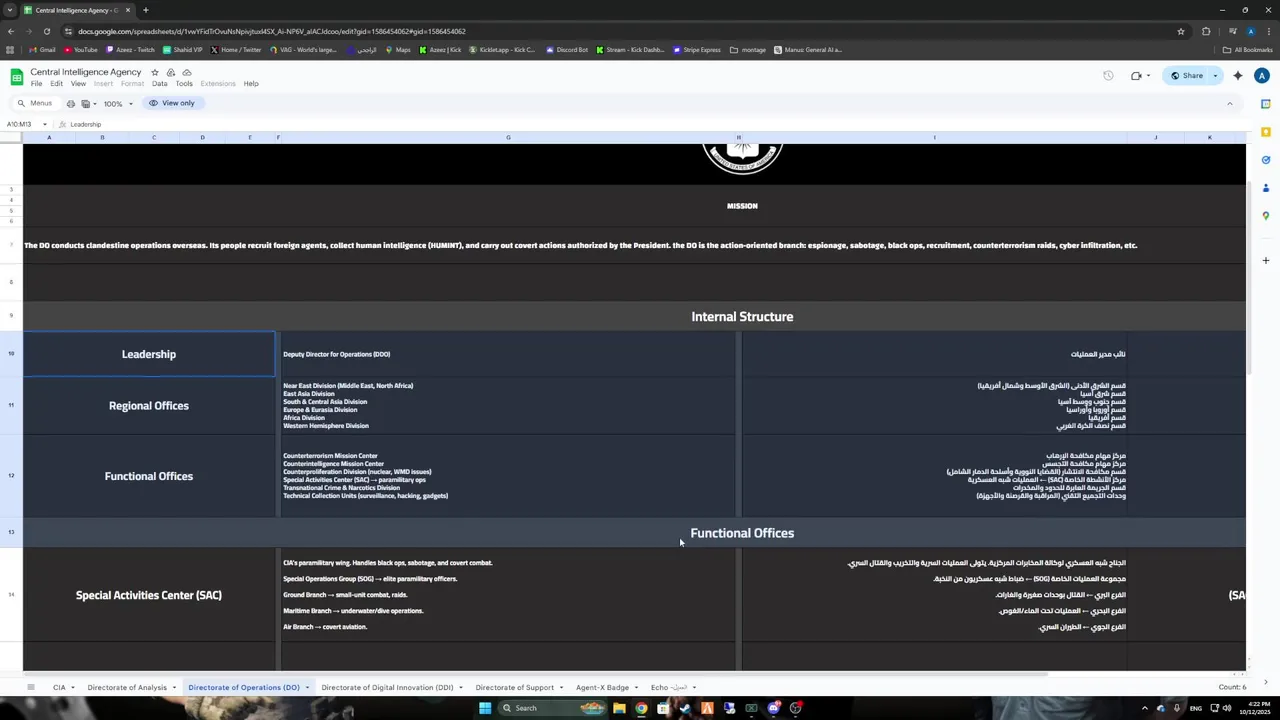Open version history clock icon

pos(1108,76)
